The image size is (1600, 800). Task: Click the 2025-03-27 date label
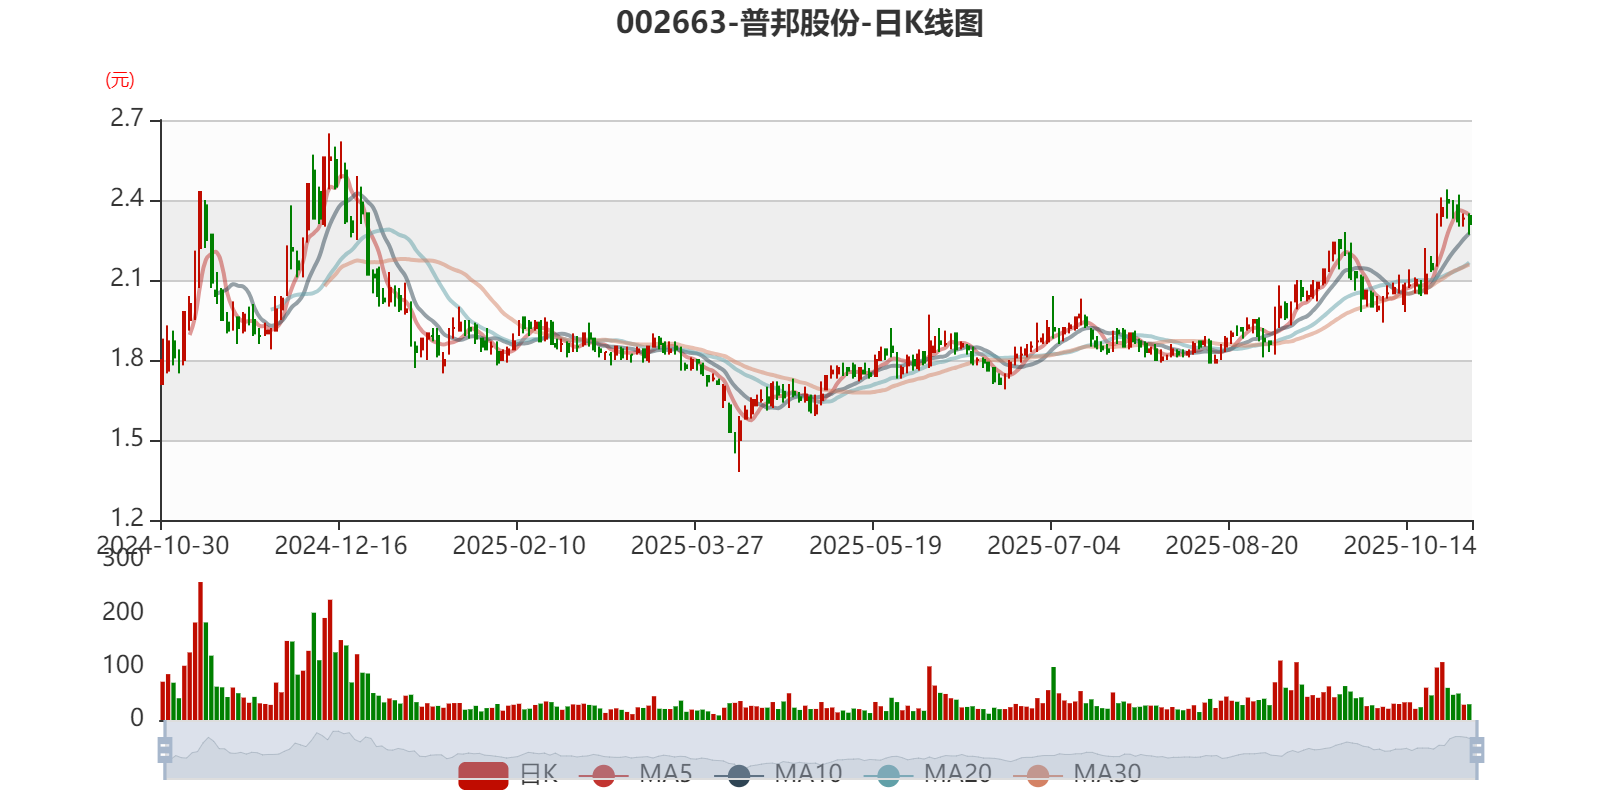tap(697, 546)
